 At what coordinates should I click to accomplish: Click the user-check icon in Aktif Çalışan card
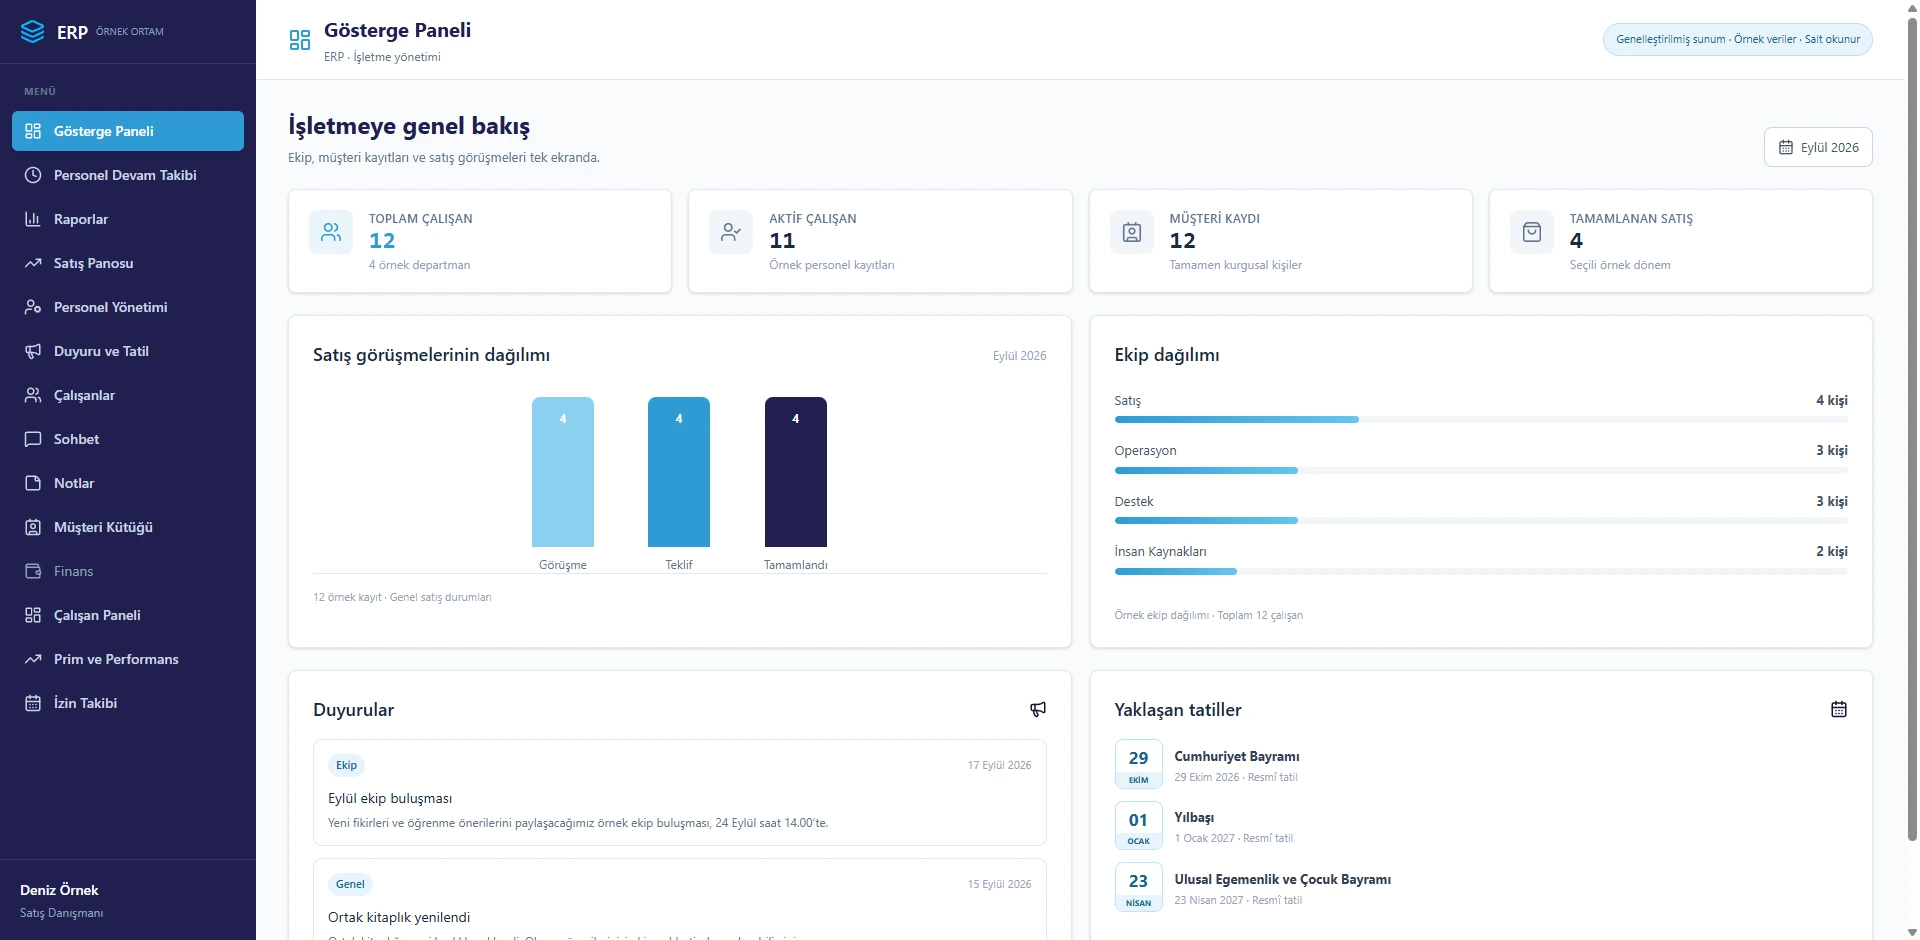coord(731,232)
